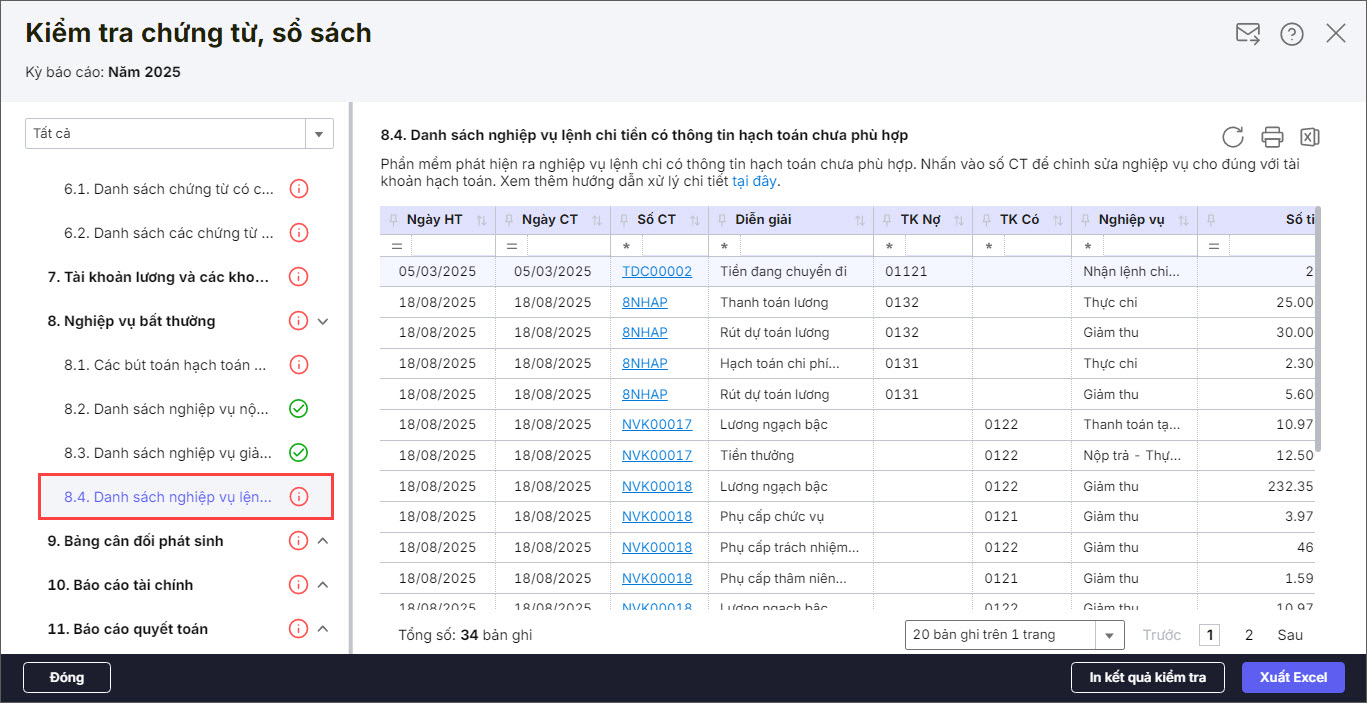This screenshot has height=703, width=1367.
Task: Click the tại đây guidance link
Action: coord(754,181)
